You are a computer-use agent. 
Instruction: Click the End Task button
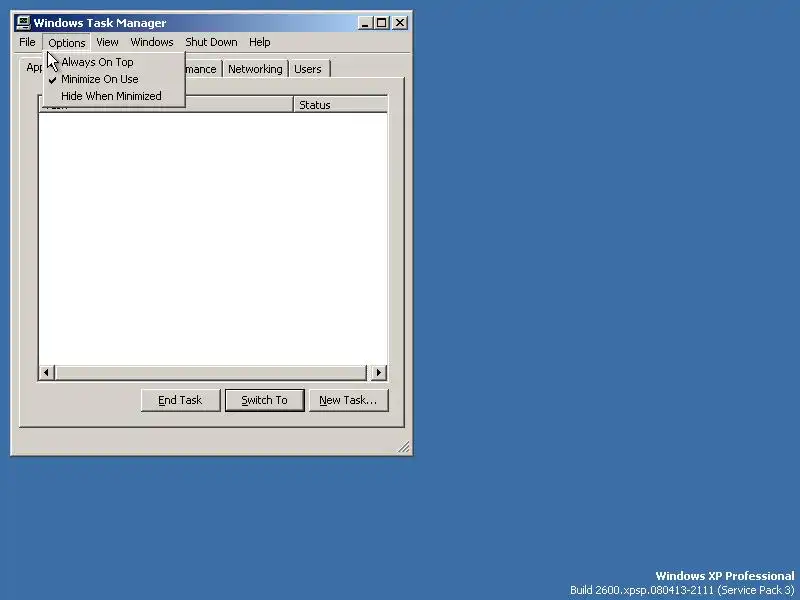click(x=181, y=401)
